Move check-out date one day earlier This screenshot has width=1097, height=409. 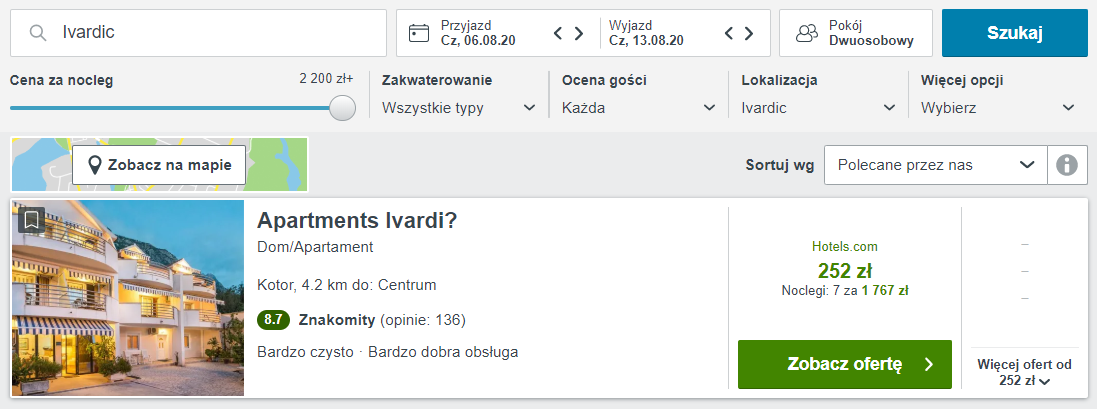pyautogui.click(x=729, y=33)
